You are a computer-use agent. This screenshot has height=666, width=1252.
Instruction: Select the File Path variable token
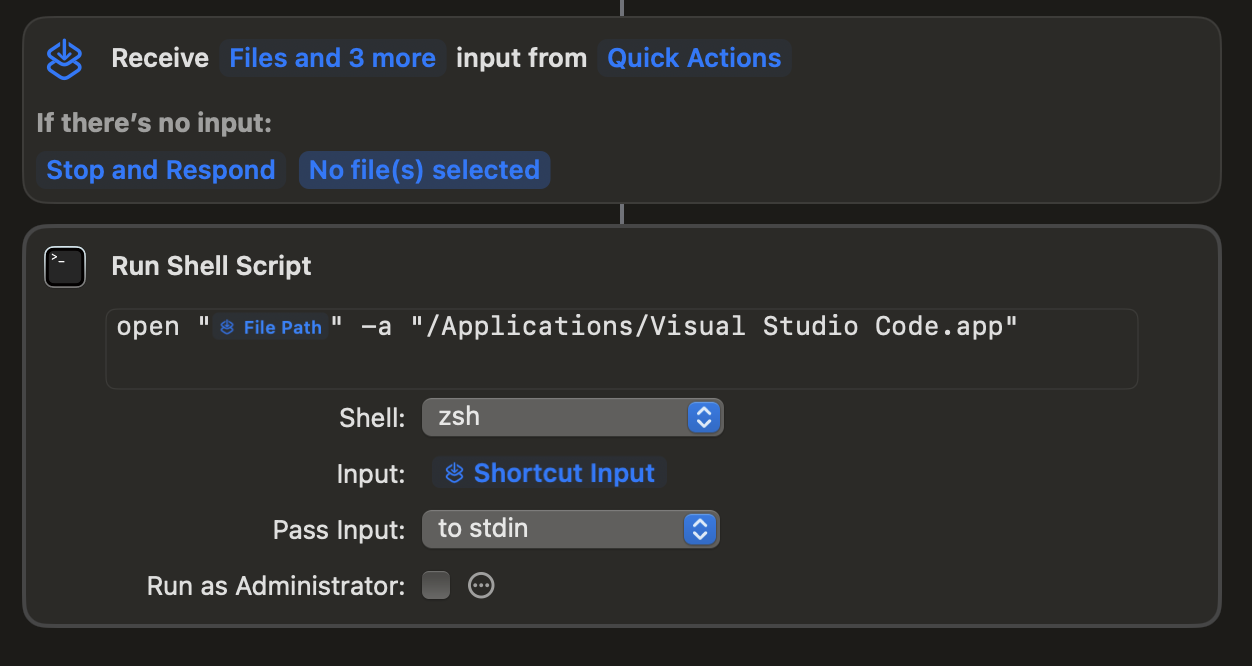[x=270, y=326]
